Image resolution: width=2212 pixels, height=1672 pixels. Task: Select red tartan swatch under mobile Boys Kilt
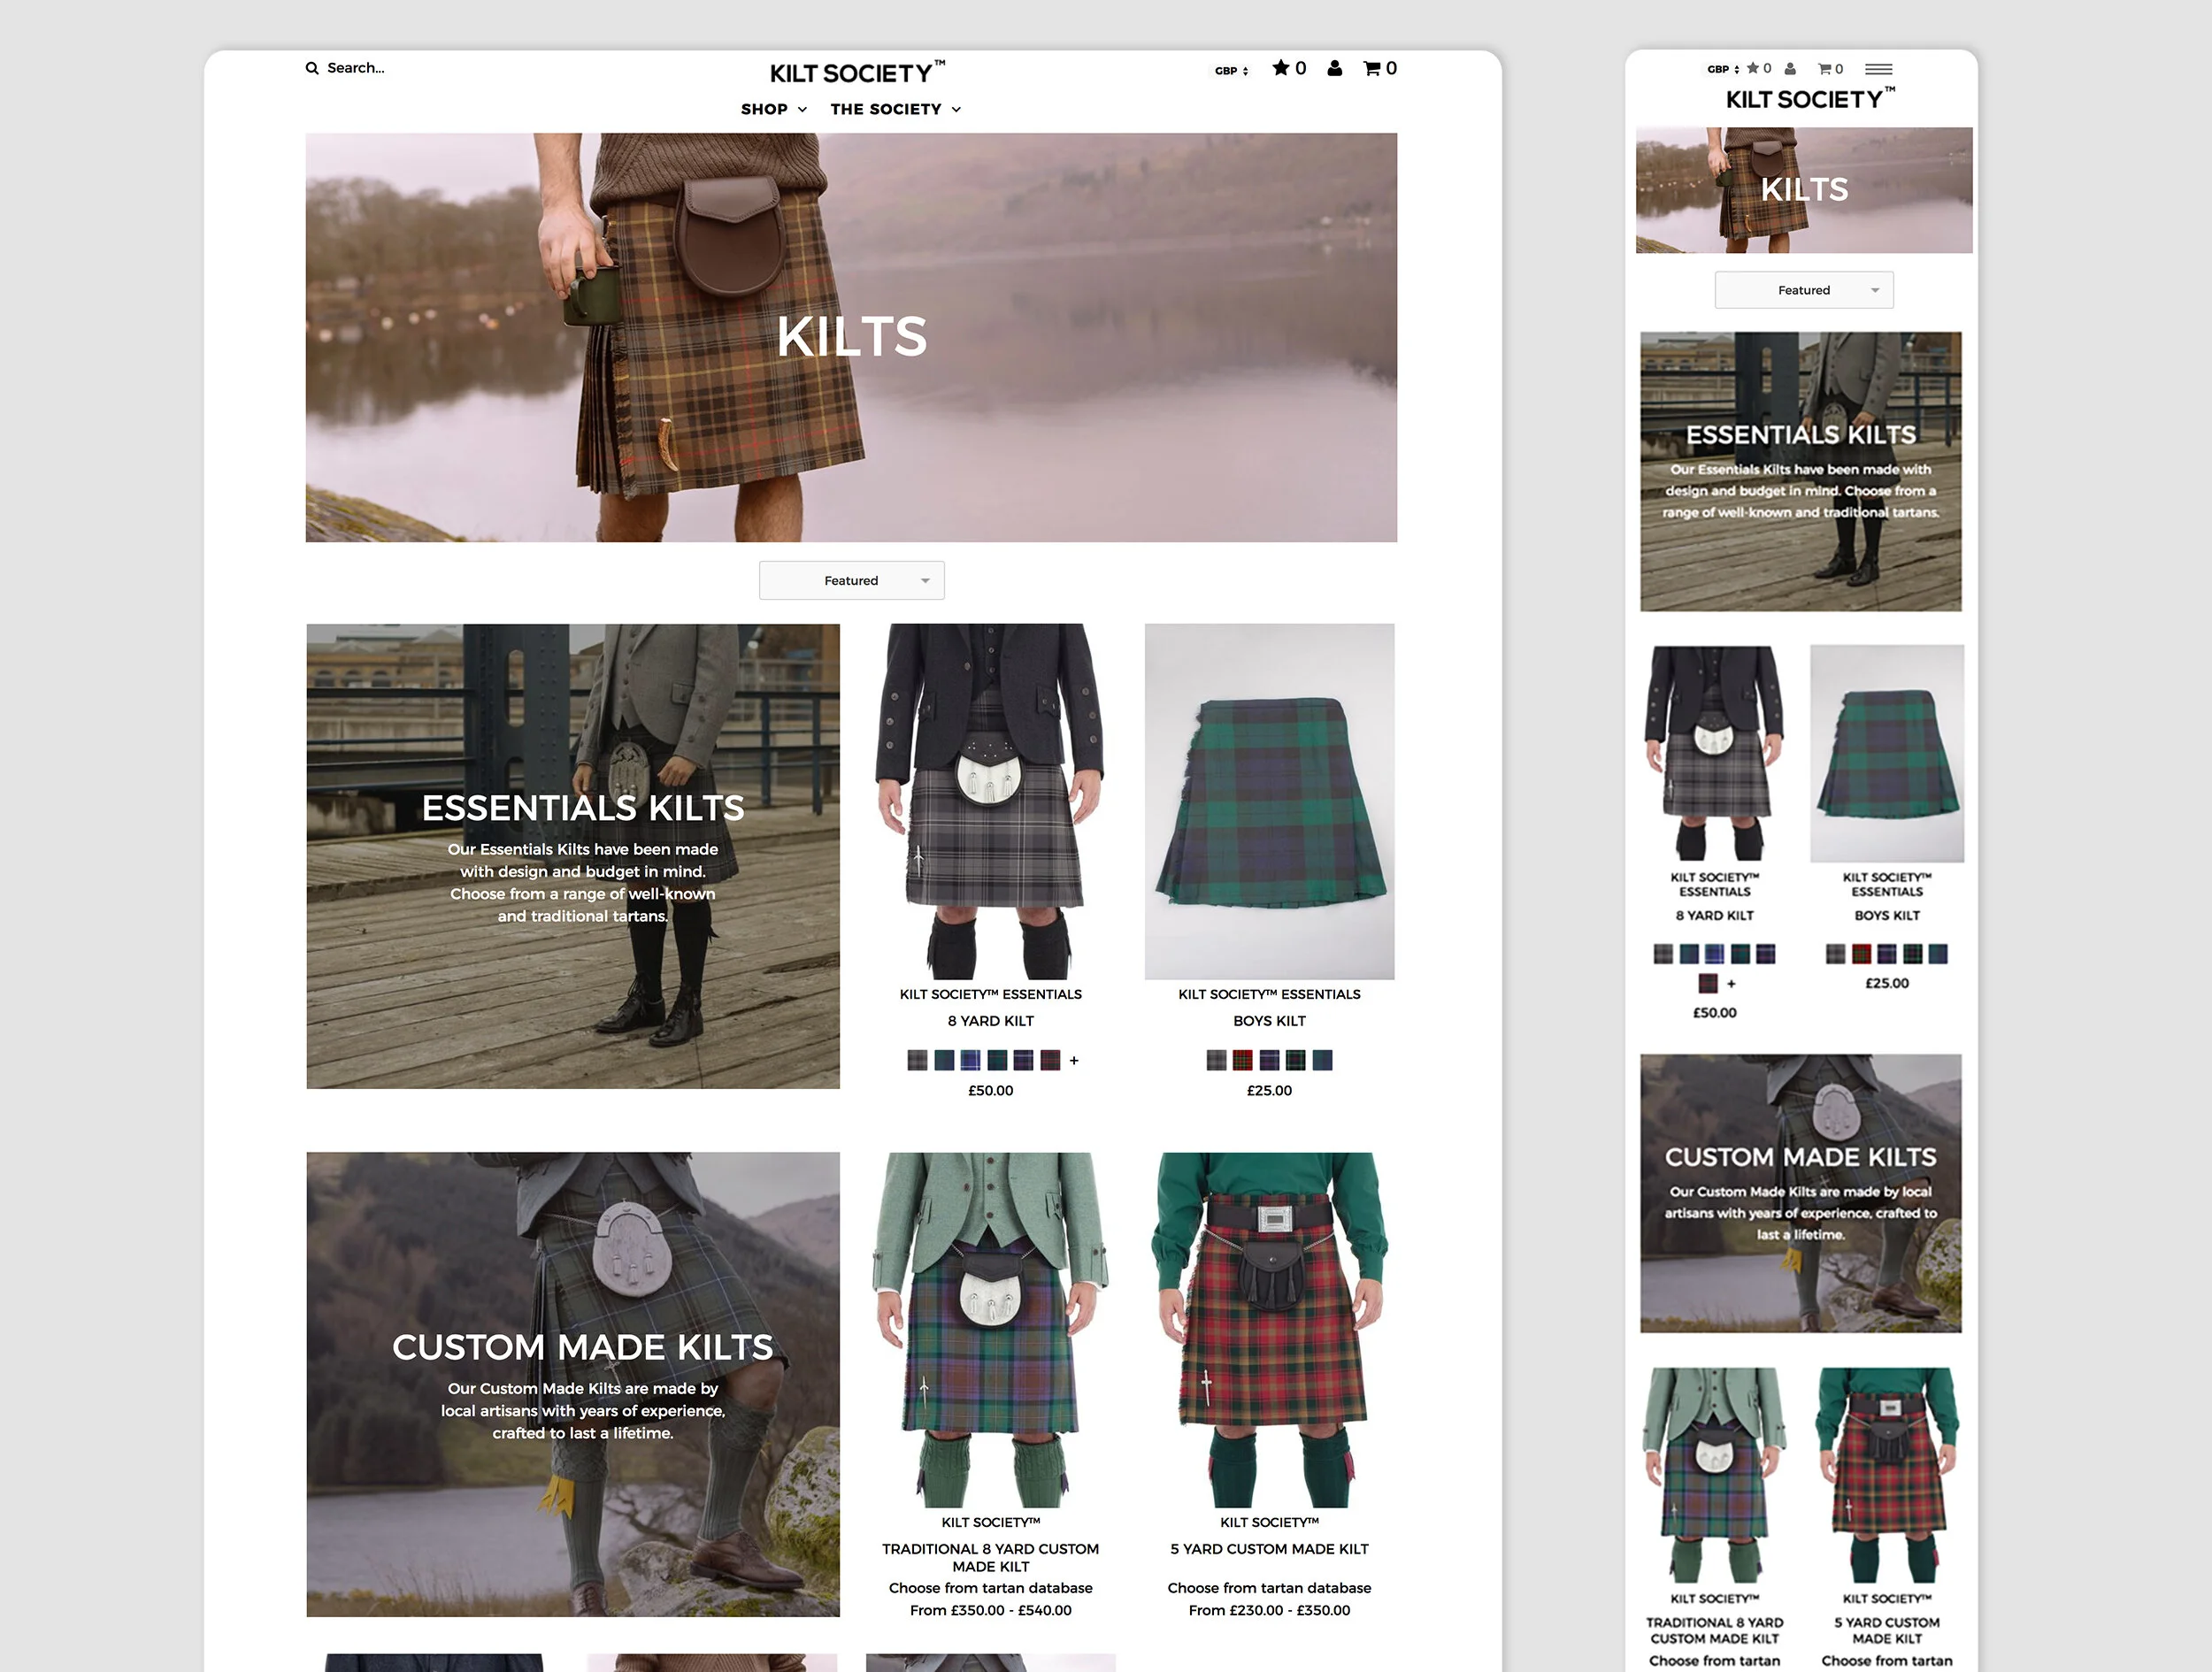pos(1861,954)
